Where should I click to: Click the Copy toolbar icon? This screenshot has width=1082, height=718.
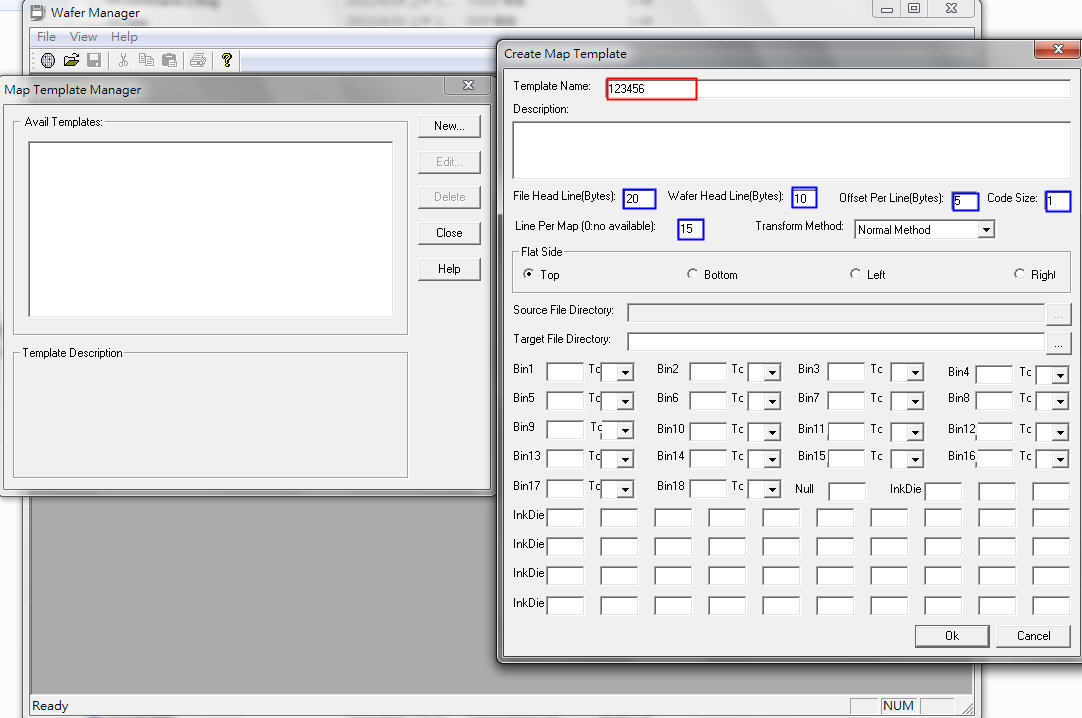pos(146,60)
